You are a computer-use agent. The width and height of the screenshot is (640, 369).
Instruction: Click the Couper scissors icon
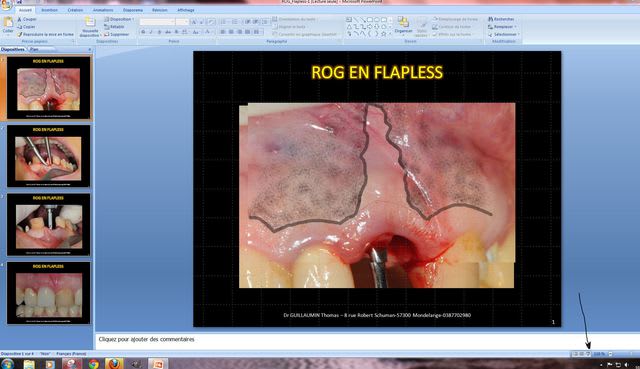(19, 19)
